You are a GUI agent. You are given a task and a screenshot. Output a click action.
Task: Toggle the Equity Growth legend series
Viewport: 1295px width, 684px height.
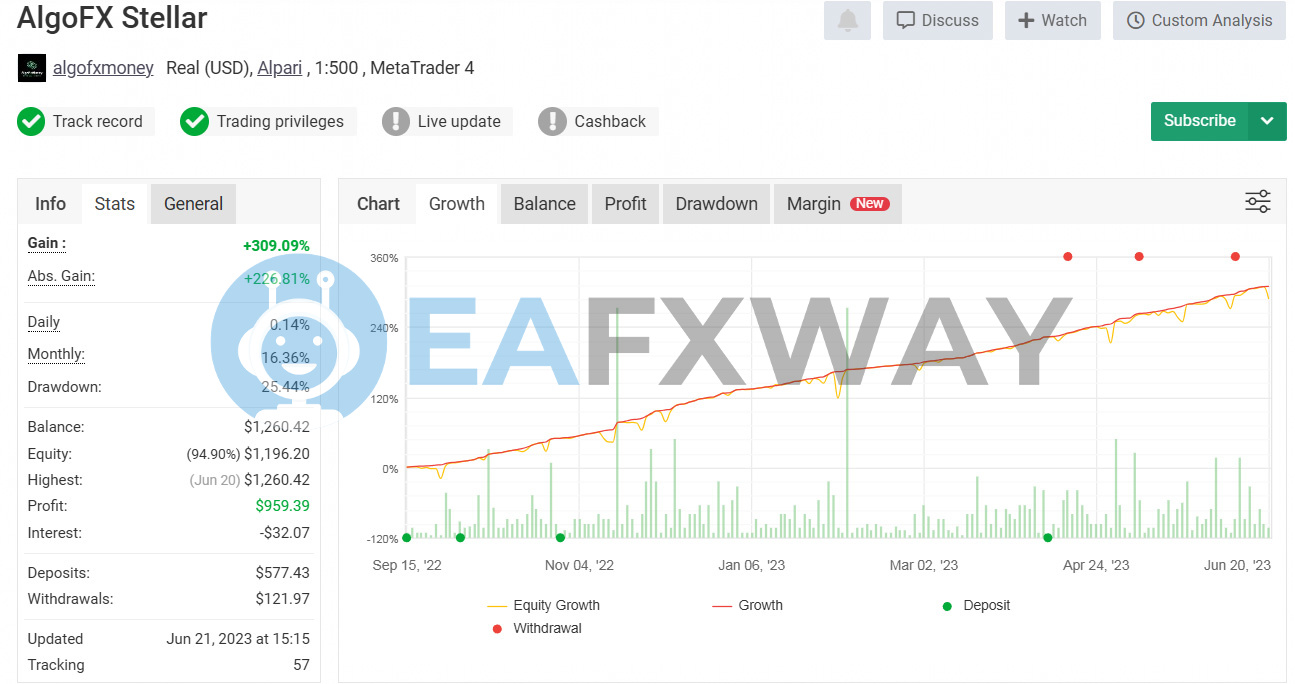[544, 605]
